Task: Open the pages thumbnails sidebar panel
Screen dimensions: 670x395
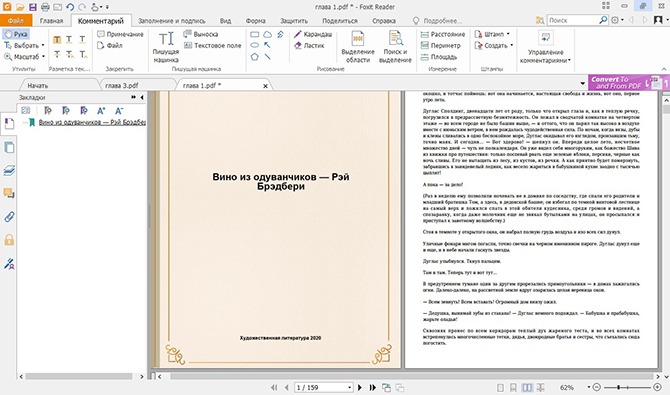Action: pos(9,147)
